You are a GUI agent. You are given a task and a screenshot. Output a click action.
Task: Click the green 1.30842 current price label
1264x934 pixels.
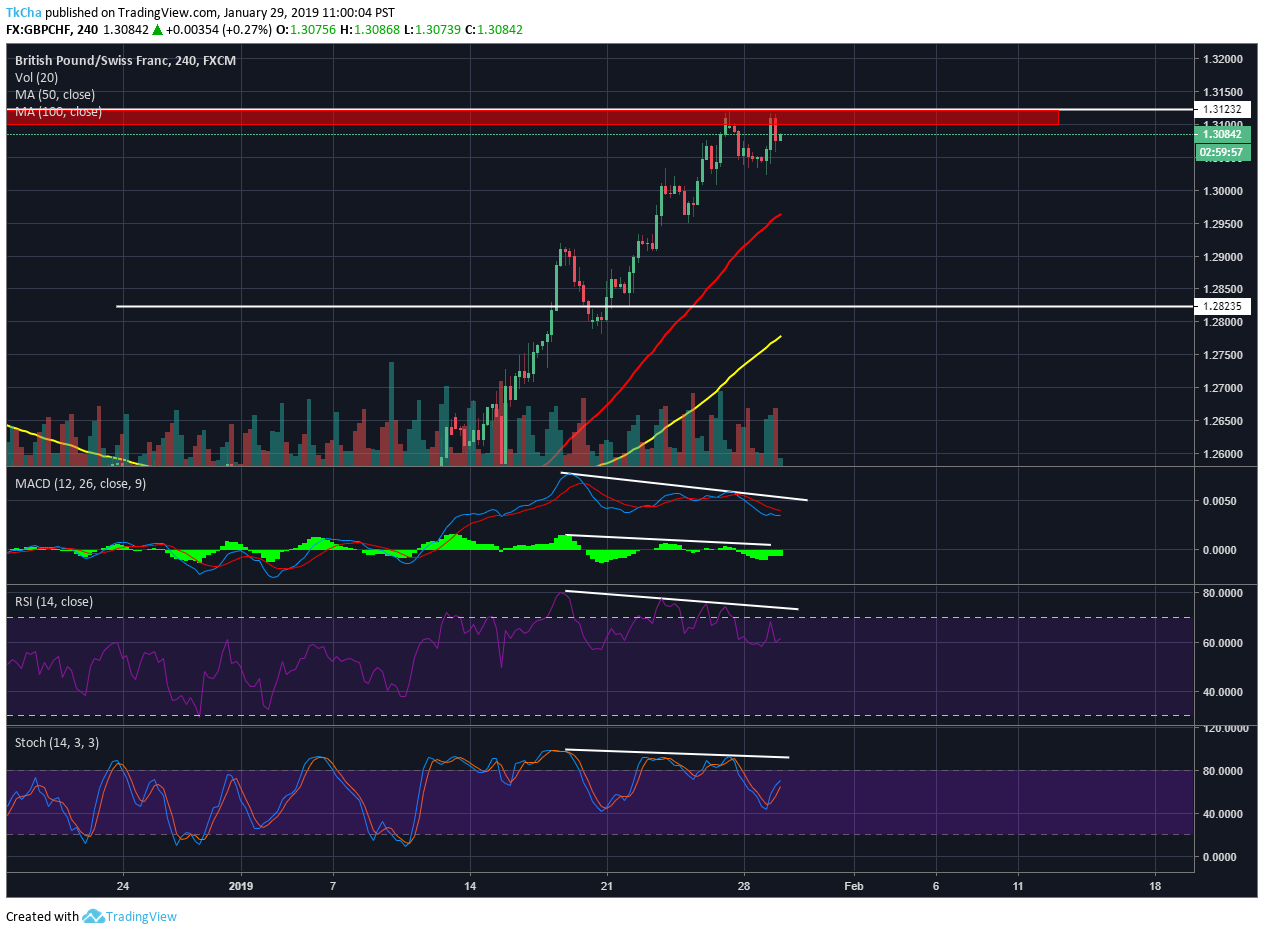(x=1222, y=134)
